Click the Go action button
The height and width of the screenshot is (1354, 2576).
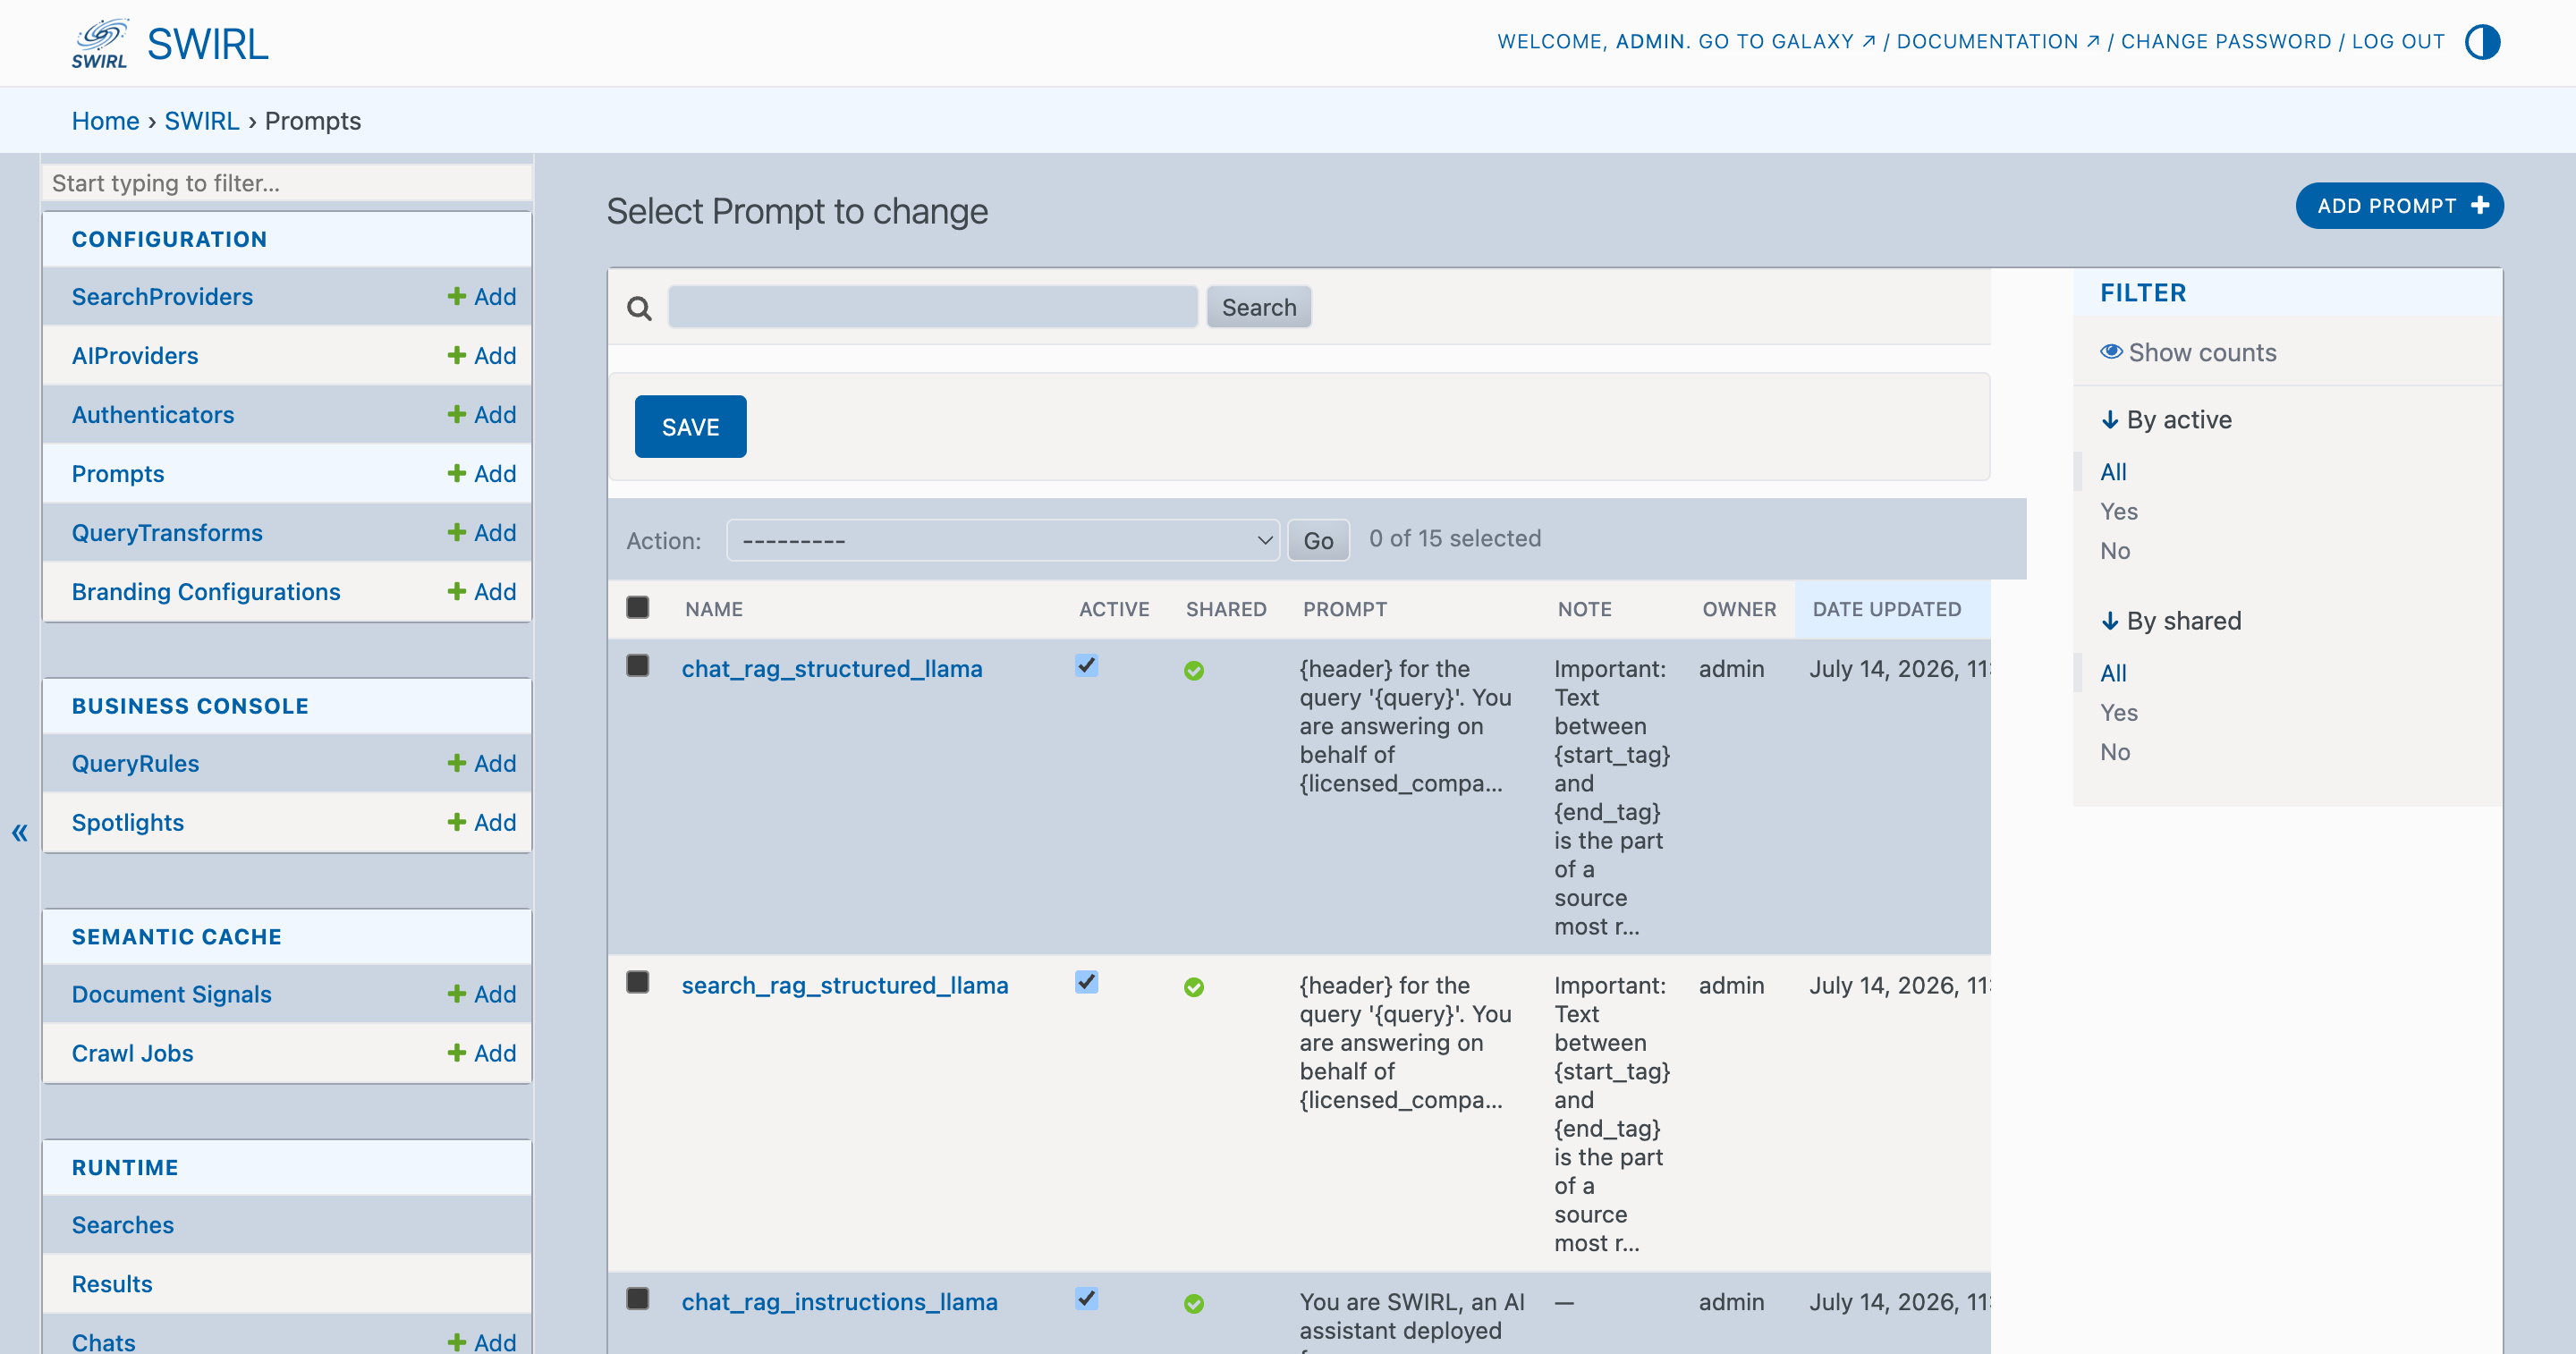pyautogui.click(x=1318, y=540)
